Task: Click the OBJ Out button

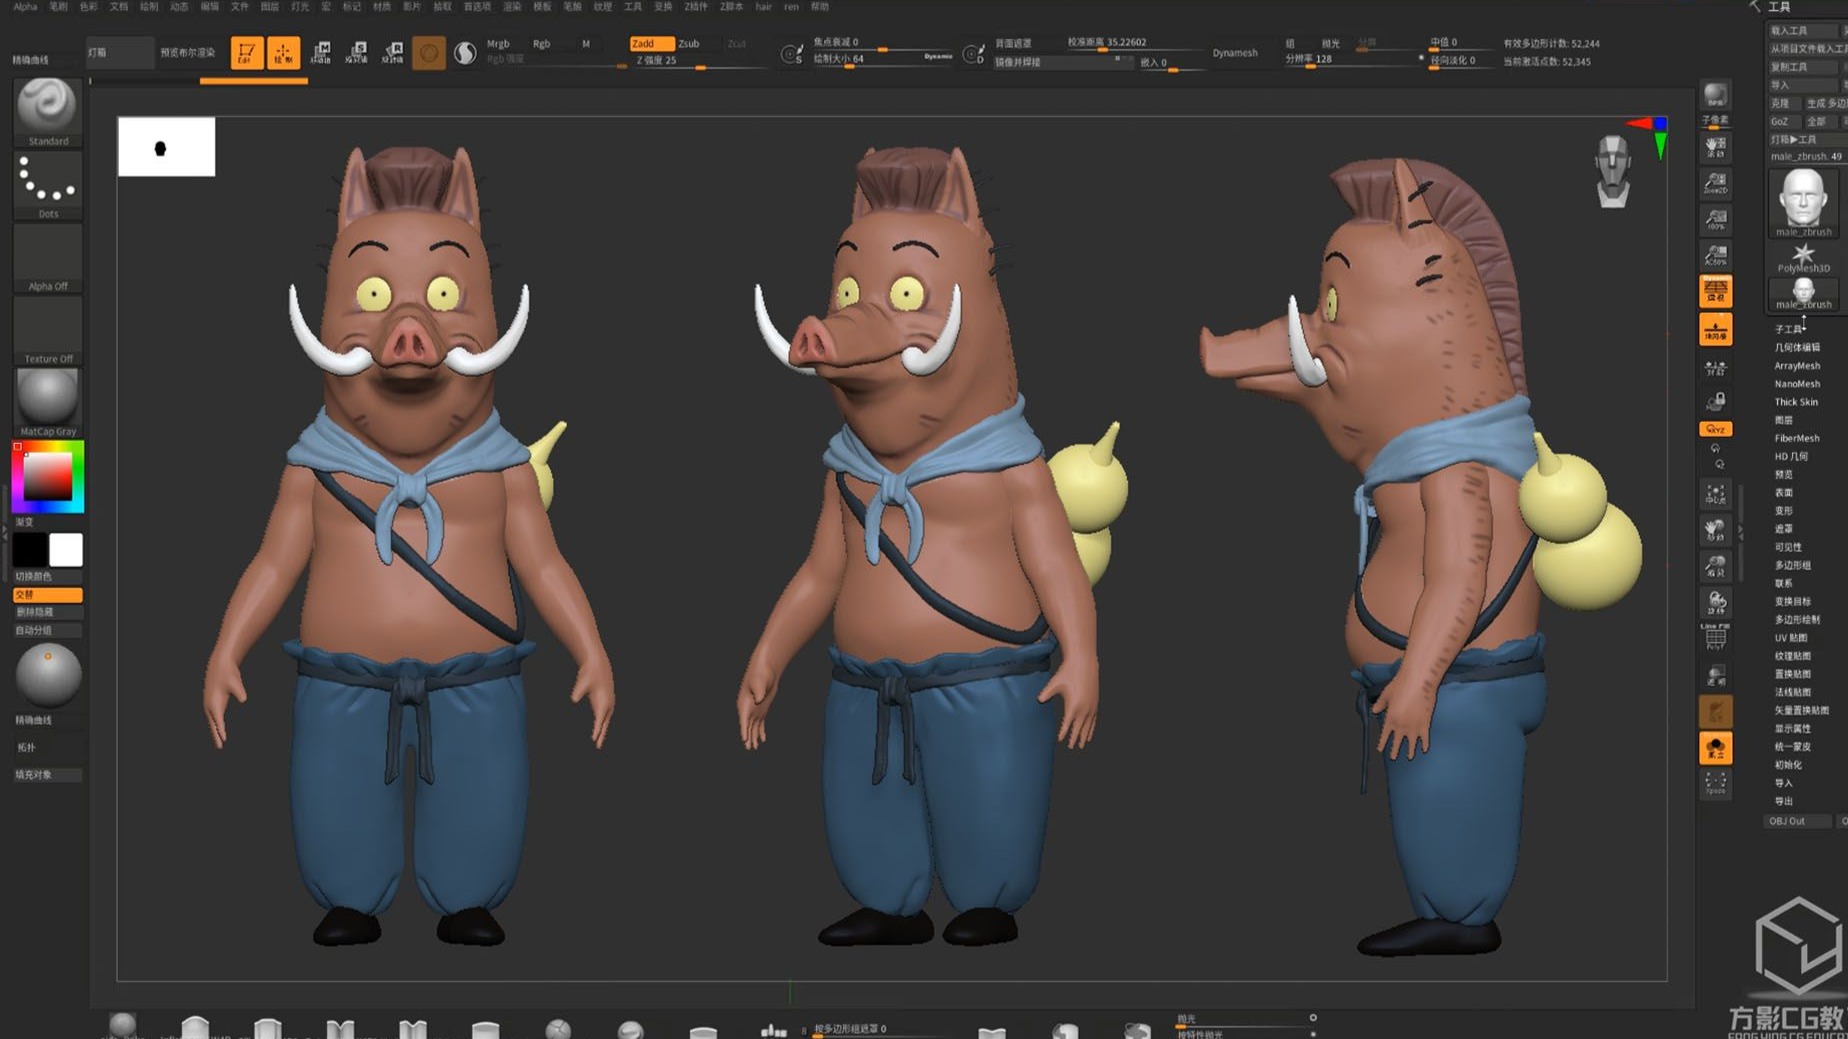Action: 1797,821
